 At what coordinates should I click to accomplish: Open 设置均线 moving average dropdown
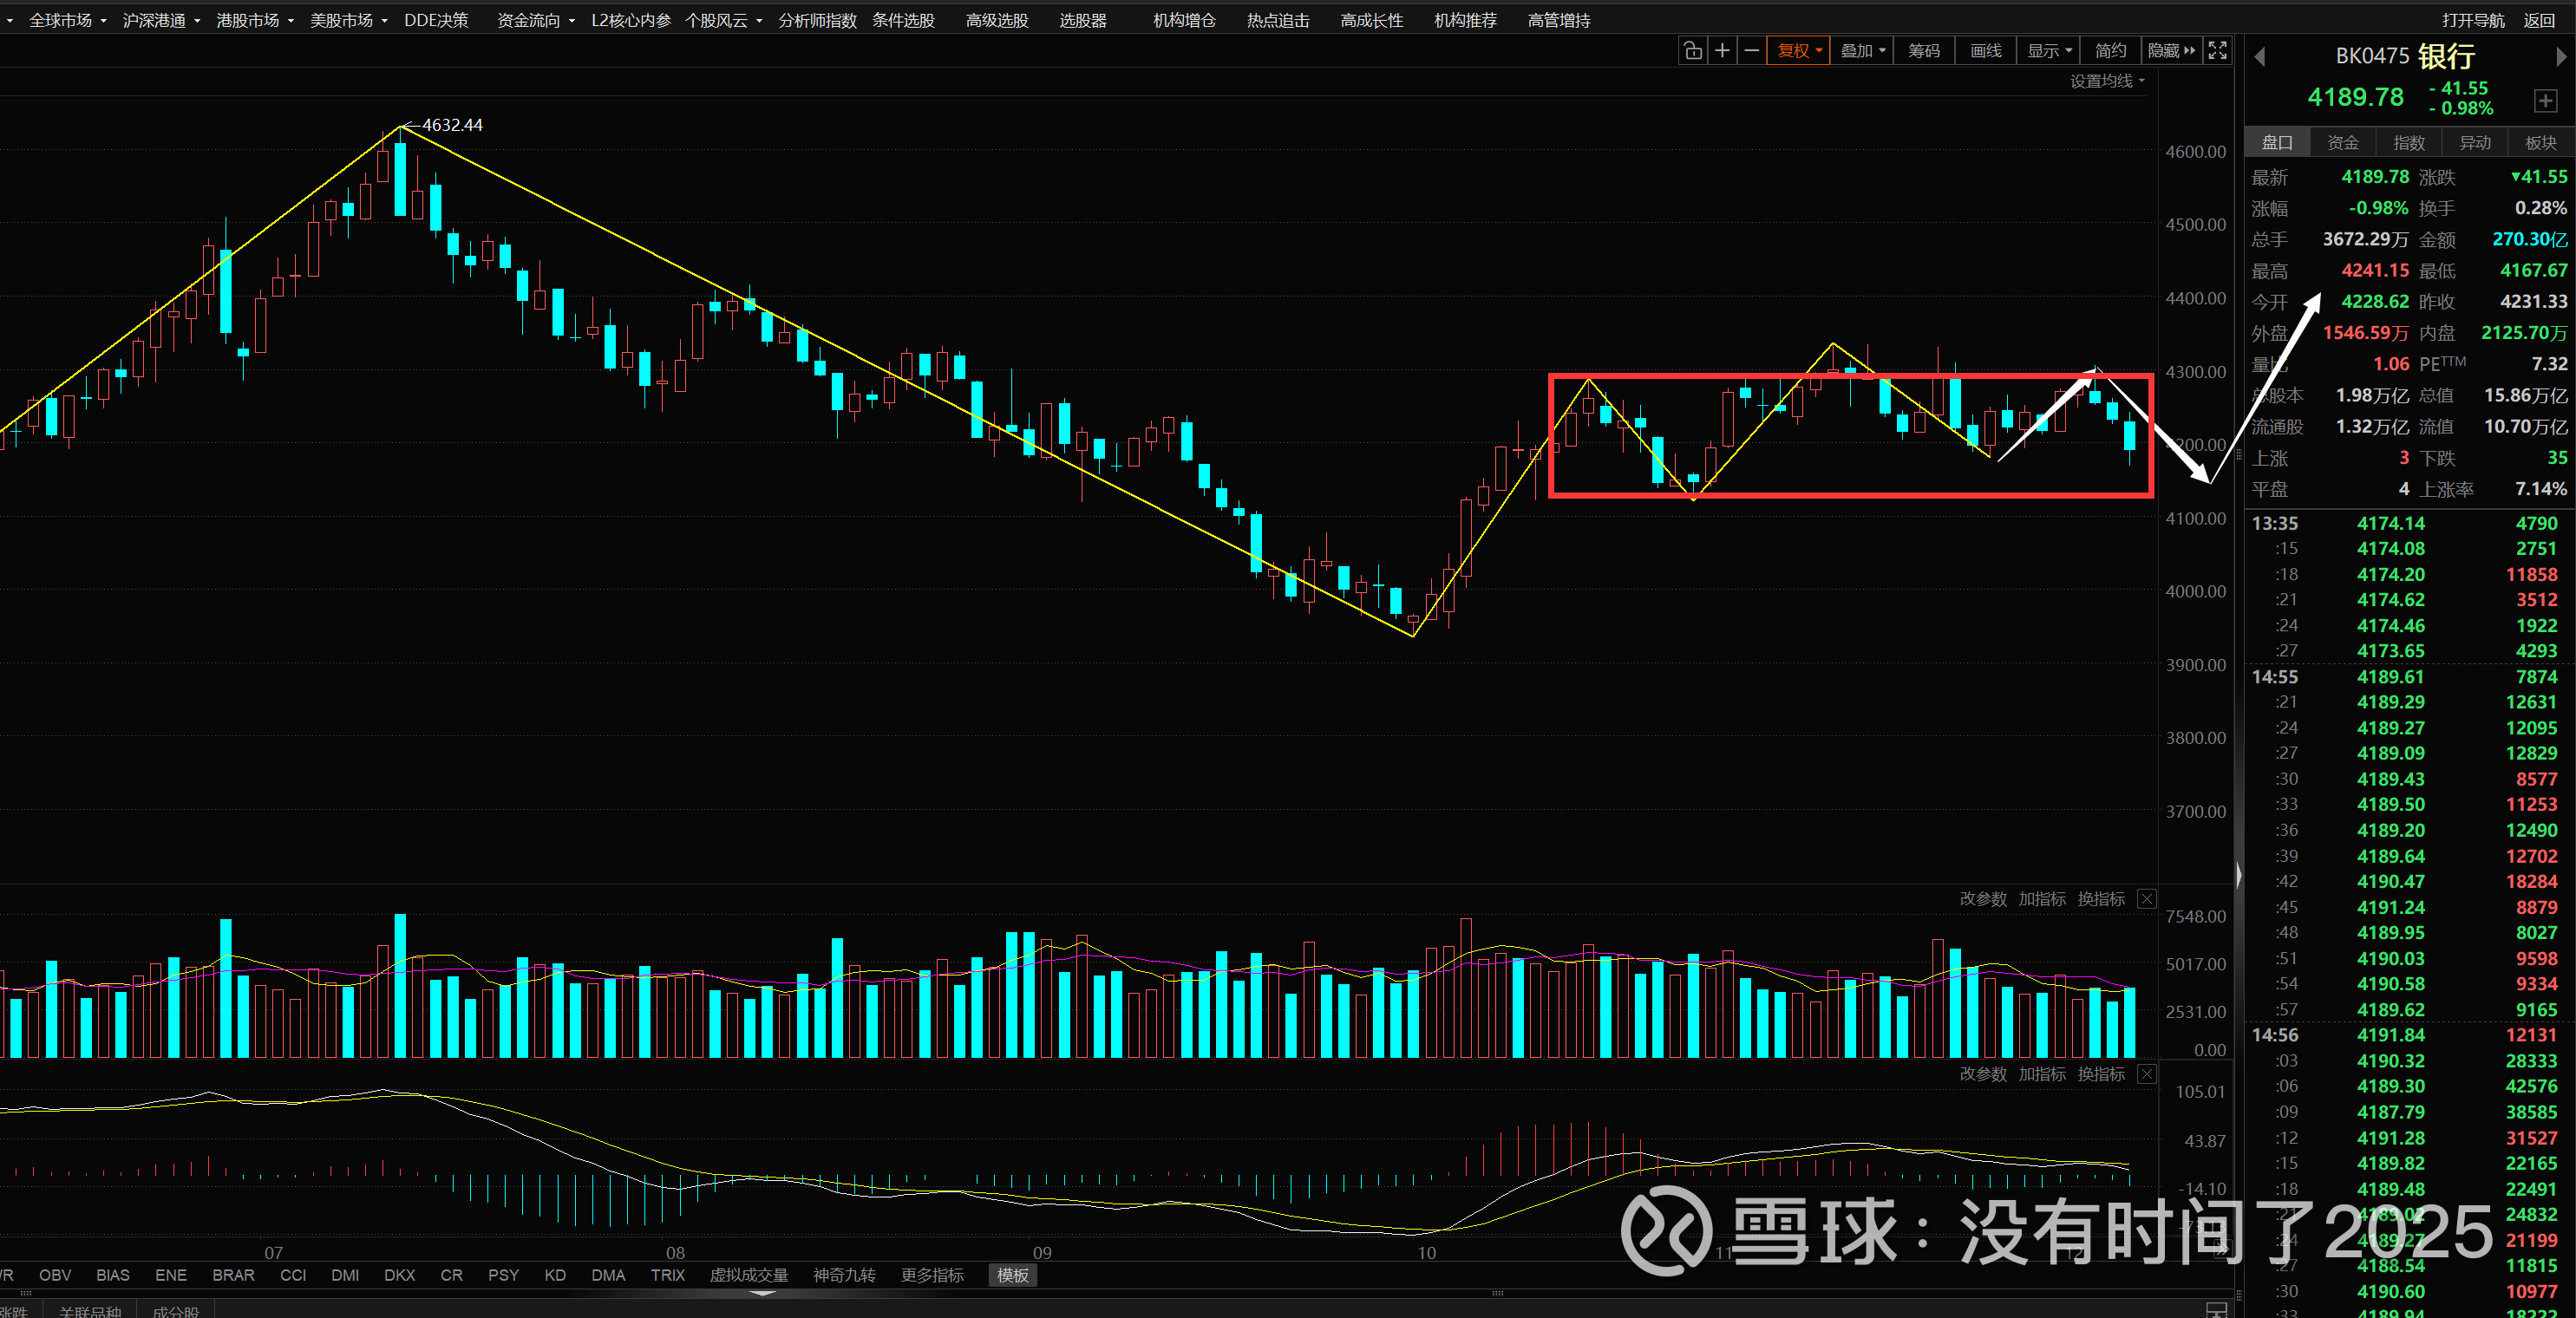pos(2106,81)
